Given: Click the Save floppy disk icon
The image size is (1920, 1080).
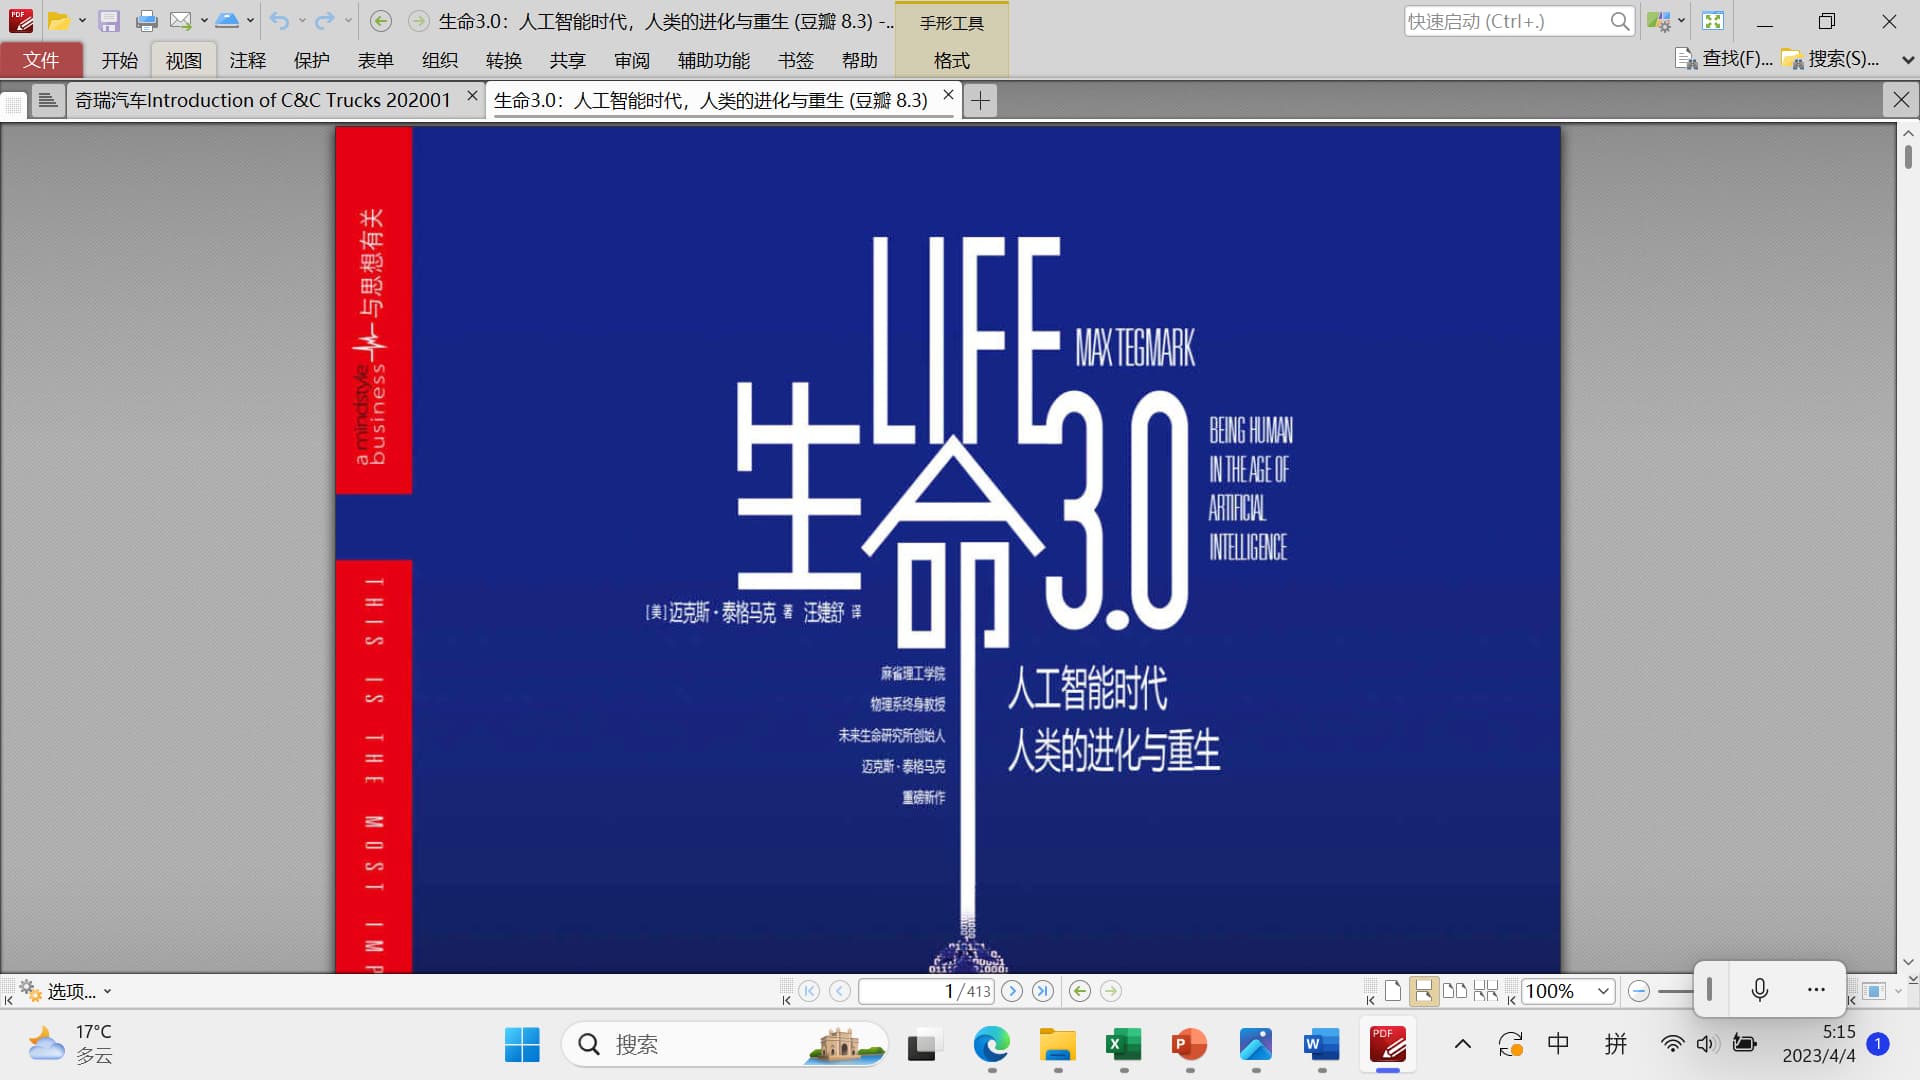Looking at the screenshot, I should coord(109,21).
